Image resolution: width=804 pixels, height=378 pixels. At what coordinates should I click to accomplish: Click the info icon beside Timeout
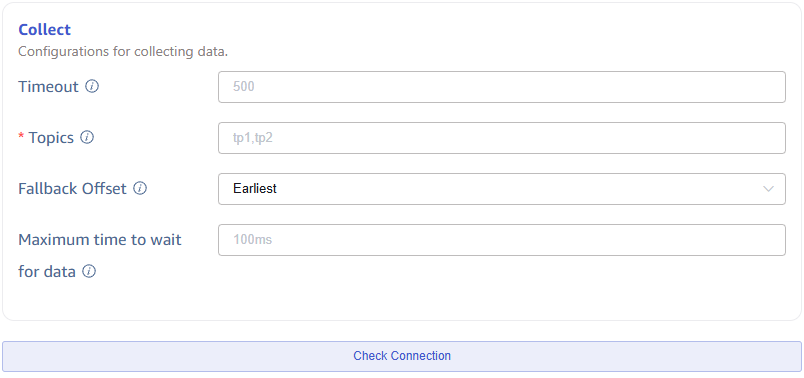click(x=92, y=86)
